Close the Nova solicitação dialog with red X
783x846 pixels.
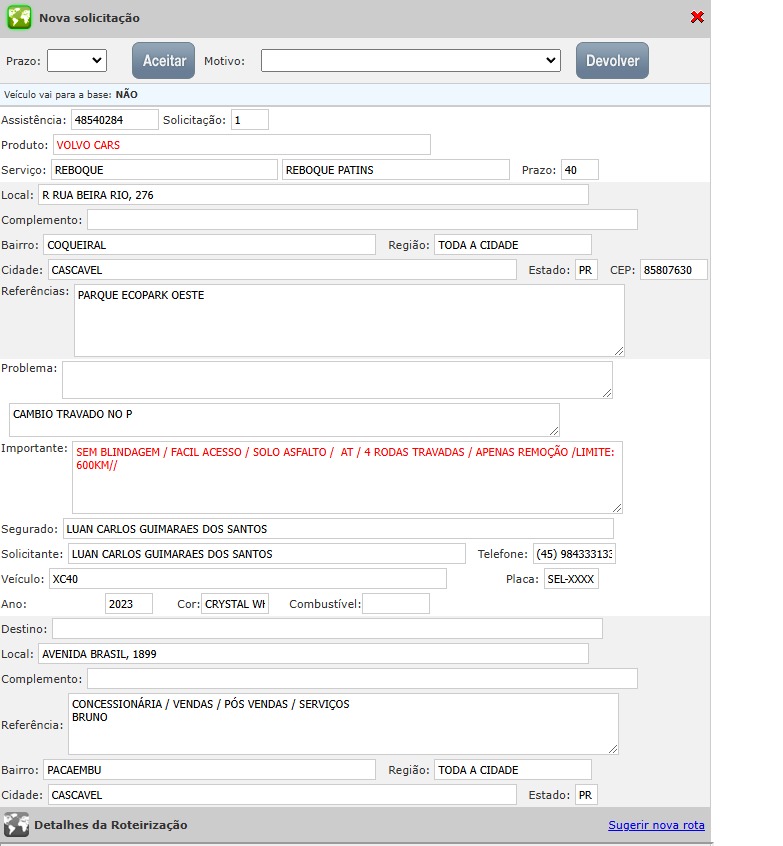pos(697,17)
